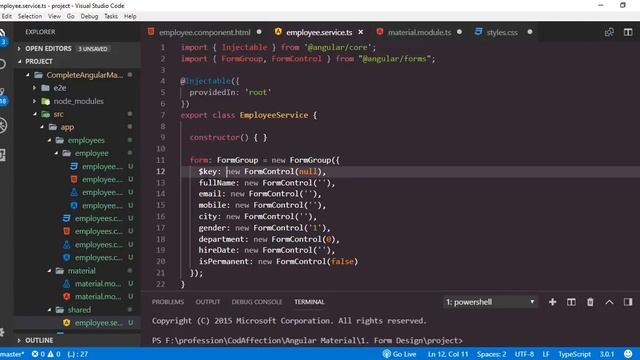Switch to employee.component.html tab
The width and height of the screenshot is (640, 360).
(x=204, y=32)
